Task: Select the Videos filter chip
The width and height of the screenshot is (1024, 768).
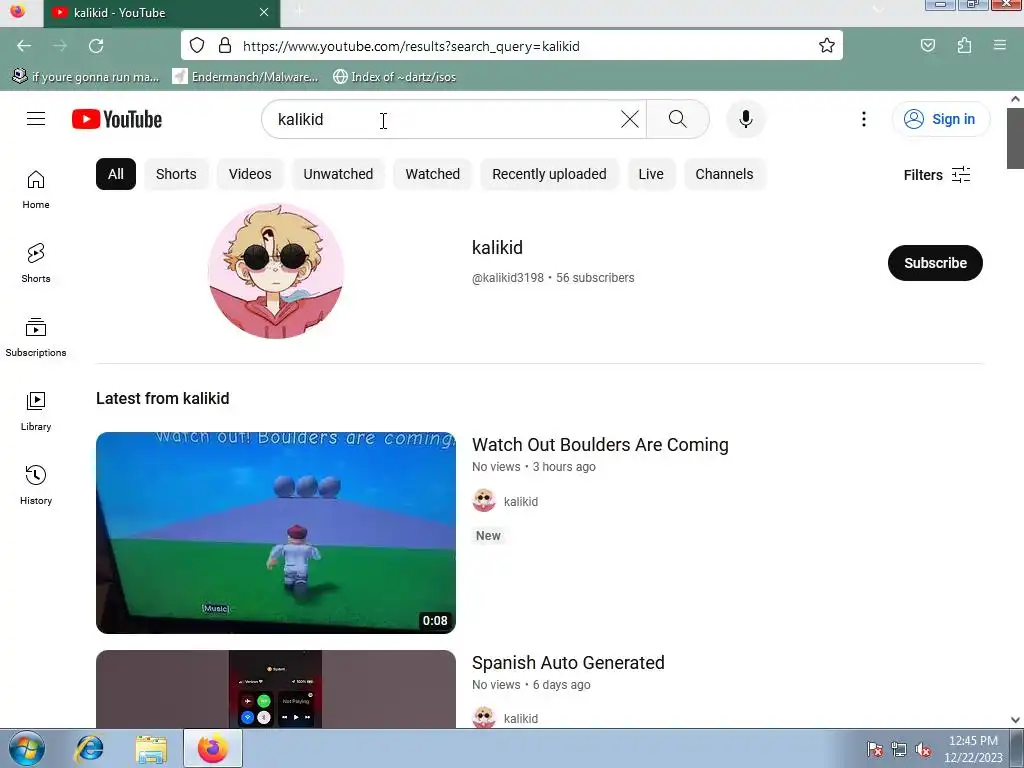Action: [250, 174]
